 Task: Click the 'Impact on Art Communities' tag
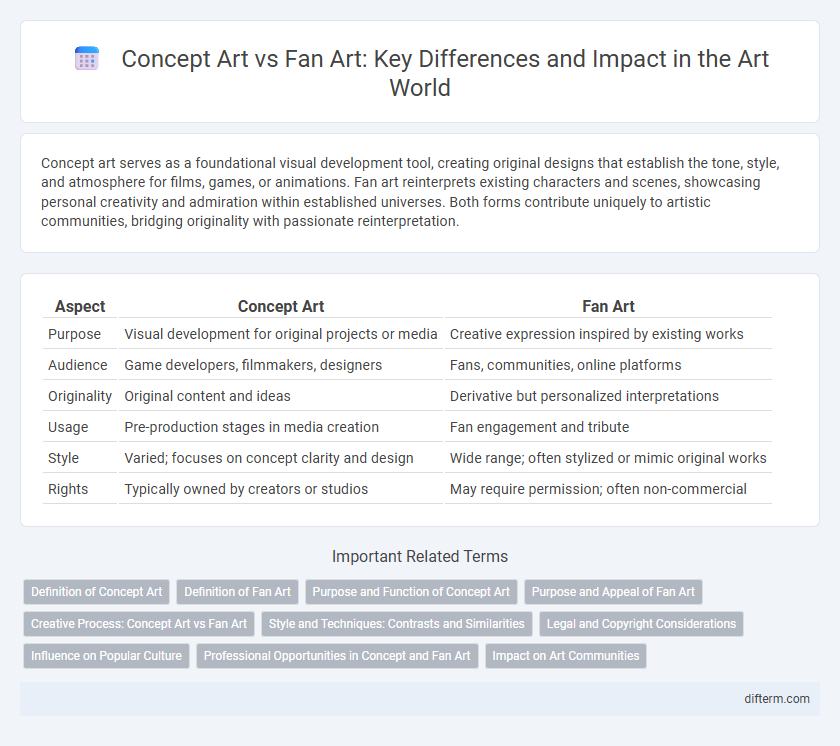pos(566,655)
